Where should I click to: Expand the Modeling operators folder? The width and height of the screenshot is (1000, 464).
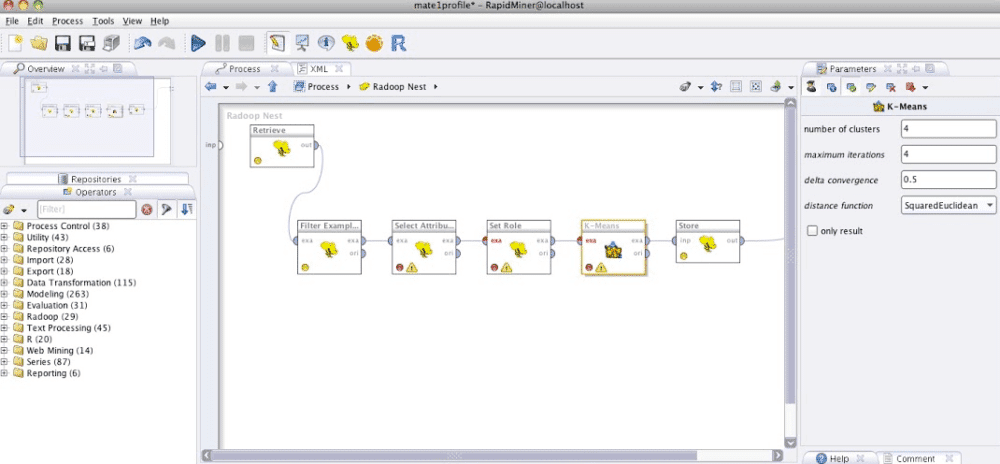point(6,295)
